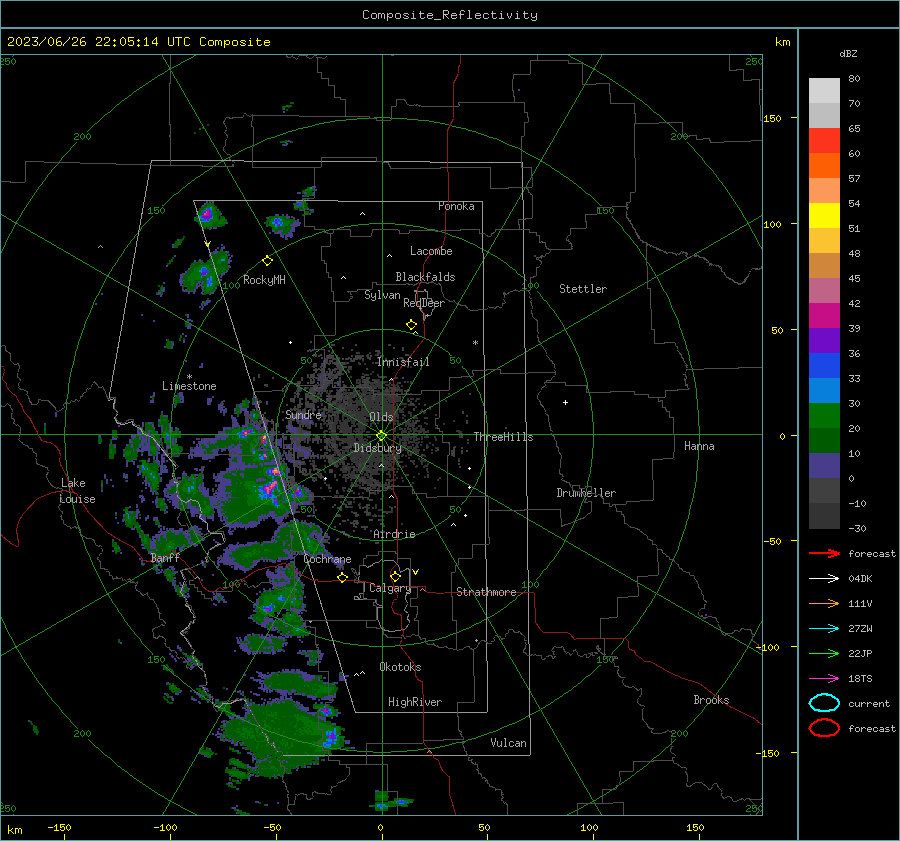The width and height of the screenshot is (900, 841).
Task: Click yellow diamond marker below Cochrane label
Action: (x=343, y=577)
